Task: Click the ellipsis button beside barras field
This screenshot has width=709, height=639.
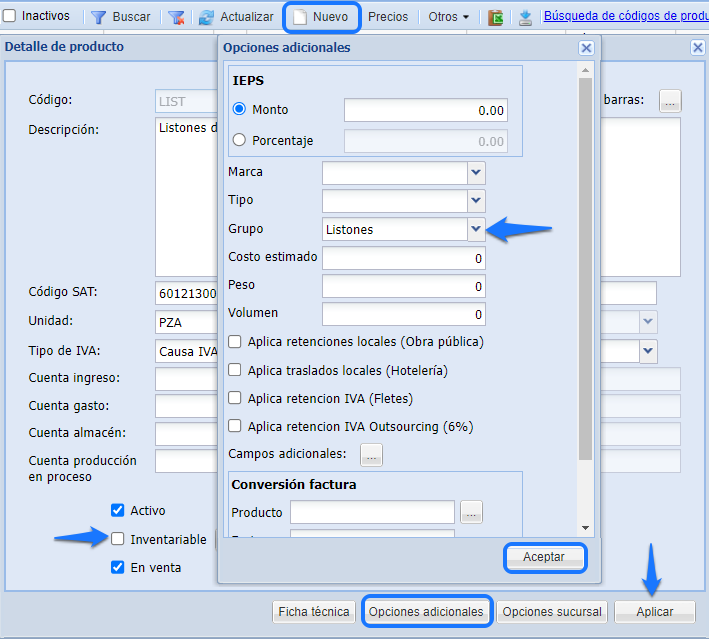Action: pos(670,100)
